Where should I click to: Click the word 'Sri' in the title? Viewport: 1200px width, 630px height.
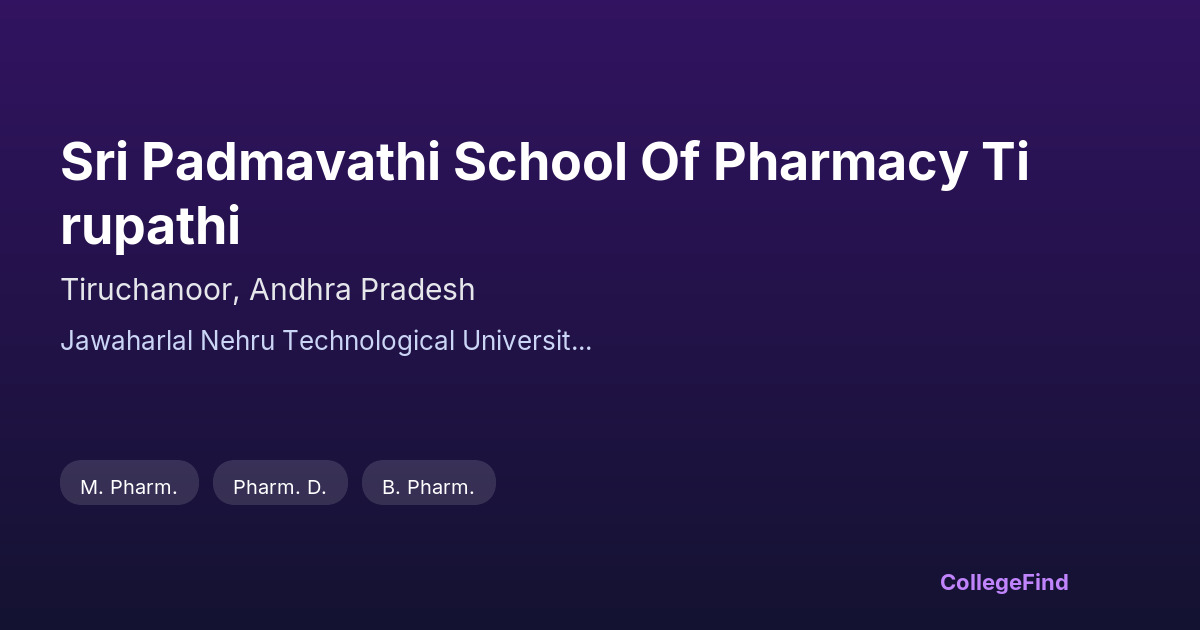click(x=92, y=162)
